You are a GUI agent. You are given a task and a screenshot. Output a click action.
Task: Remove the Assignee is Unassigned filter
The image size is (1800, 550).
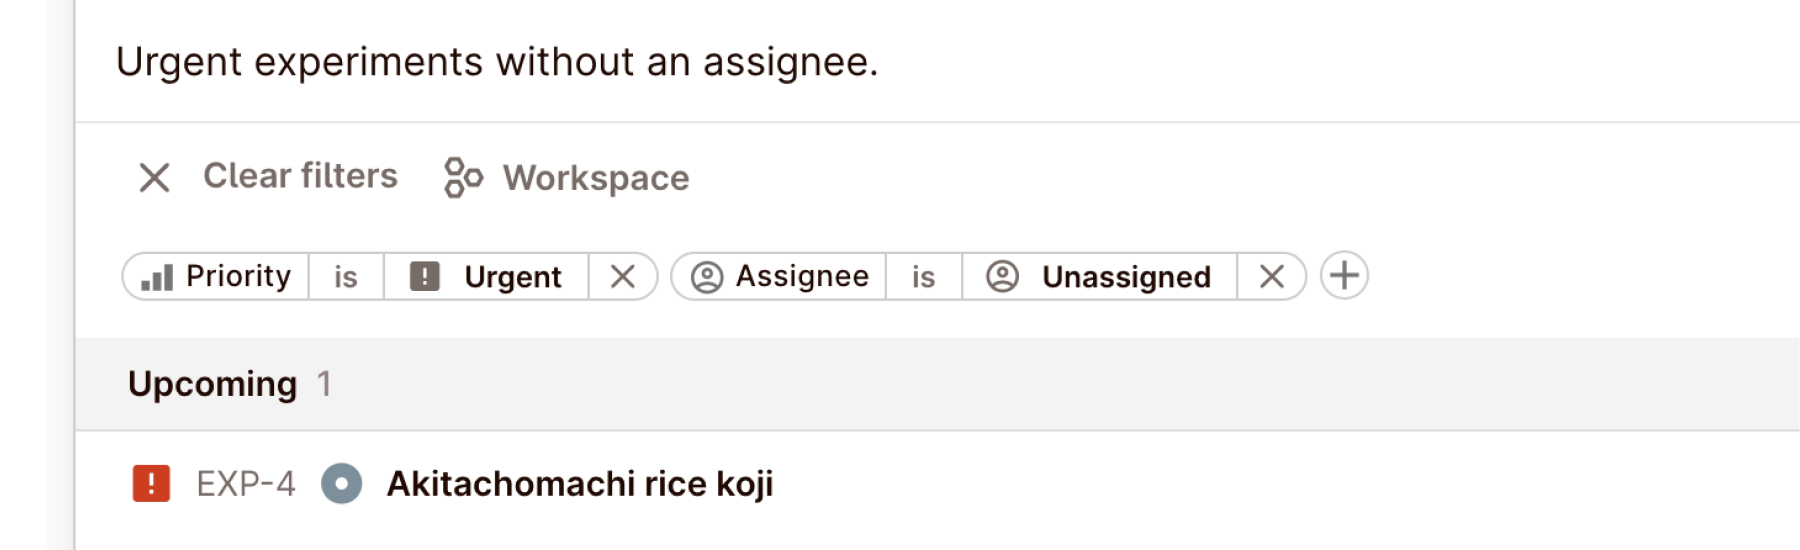(x=1272, y=277)
